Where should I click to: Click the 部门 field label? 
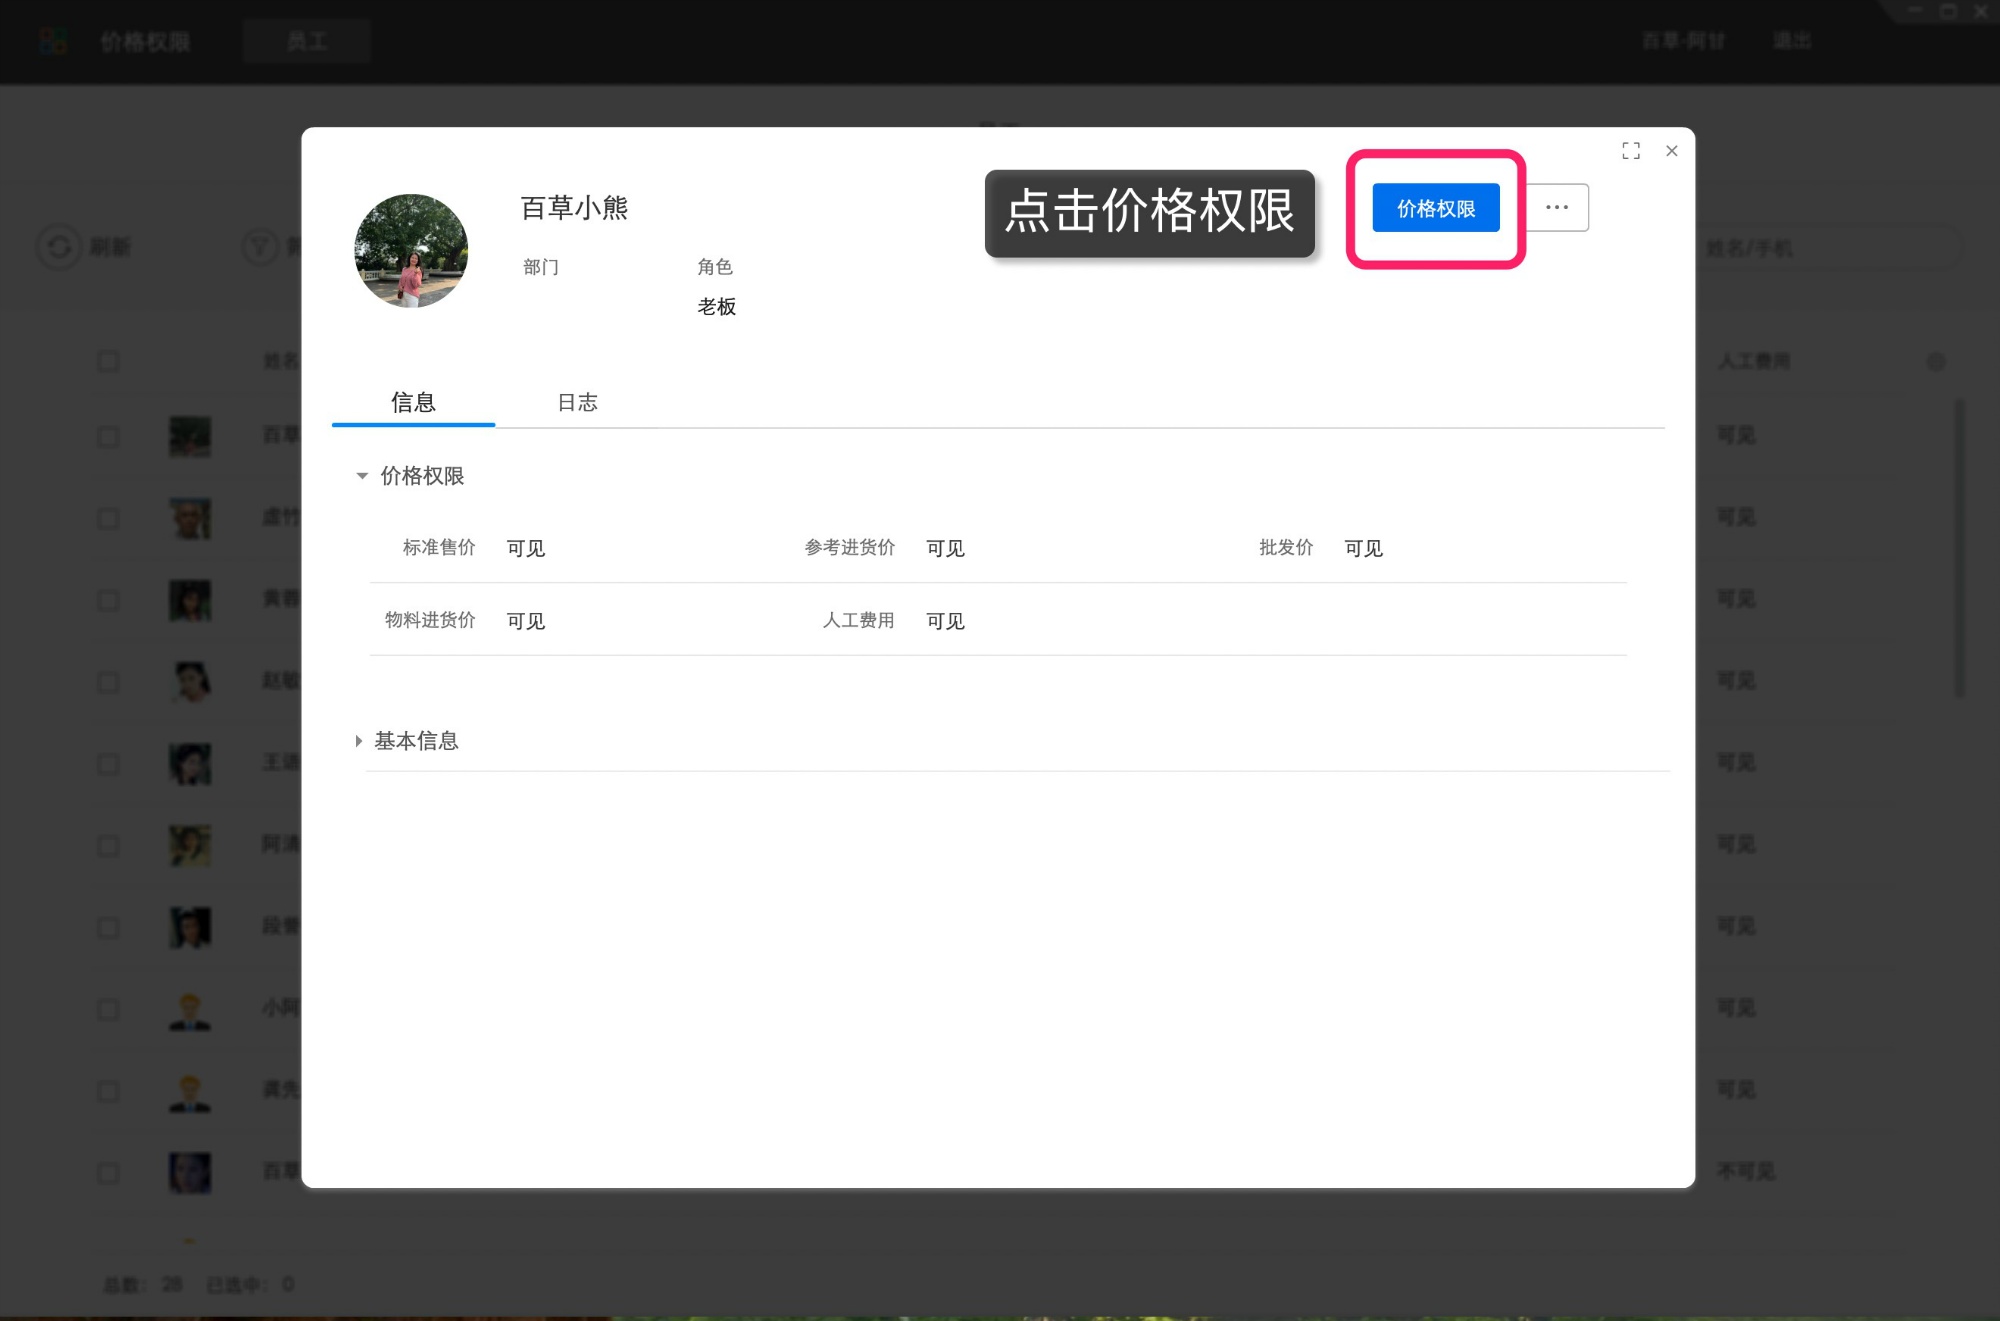(541, 267)
